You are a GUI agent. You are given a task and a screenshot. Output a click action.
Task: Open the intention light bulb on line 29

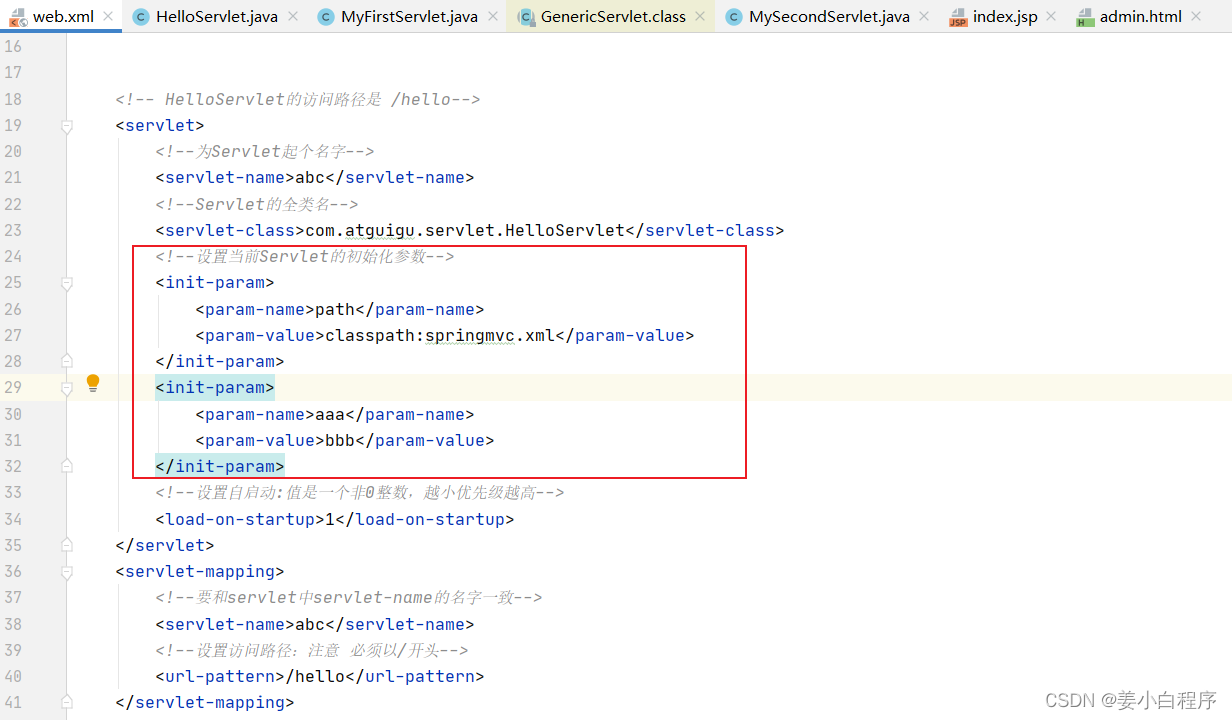[93, 382]
